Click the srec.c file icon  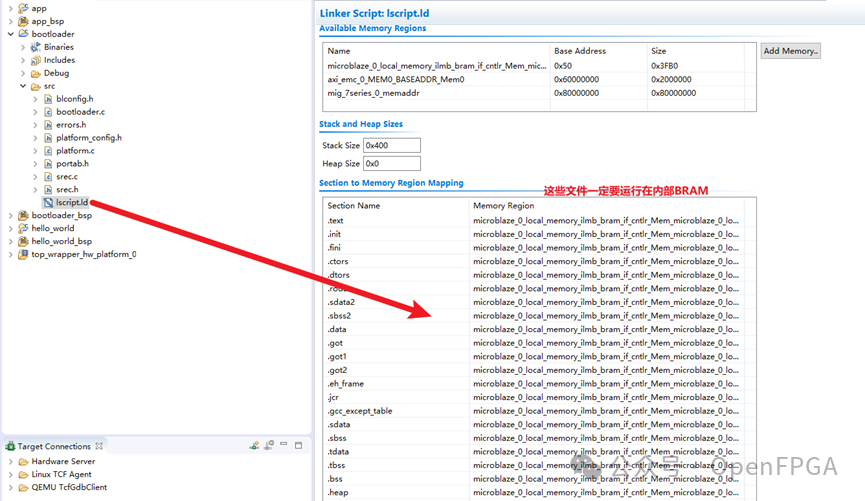(48, 177)
